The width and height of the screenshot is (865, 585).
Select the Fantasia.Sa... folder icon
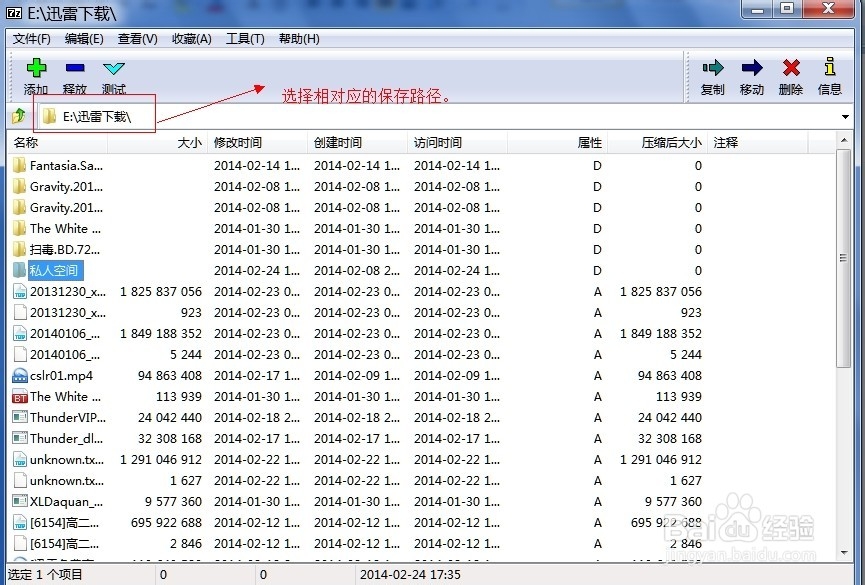19,166
